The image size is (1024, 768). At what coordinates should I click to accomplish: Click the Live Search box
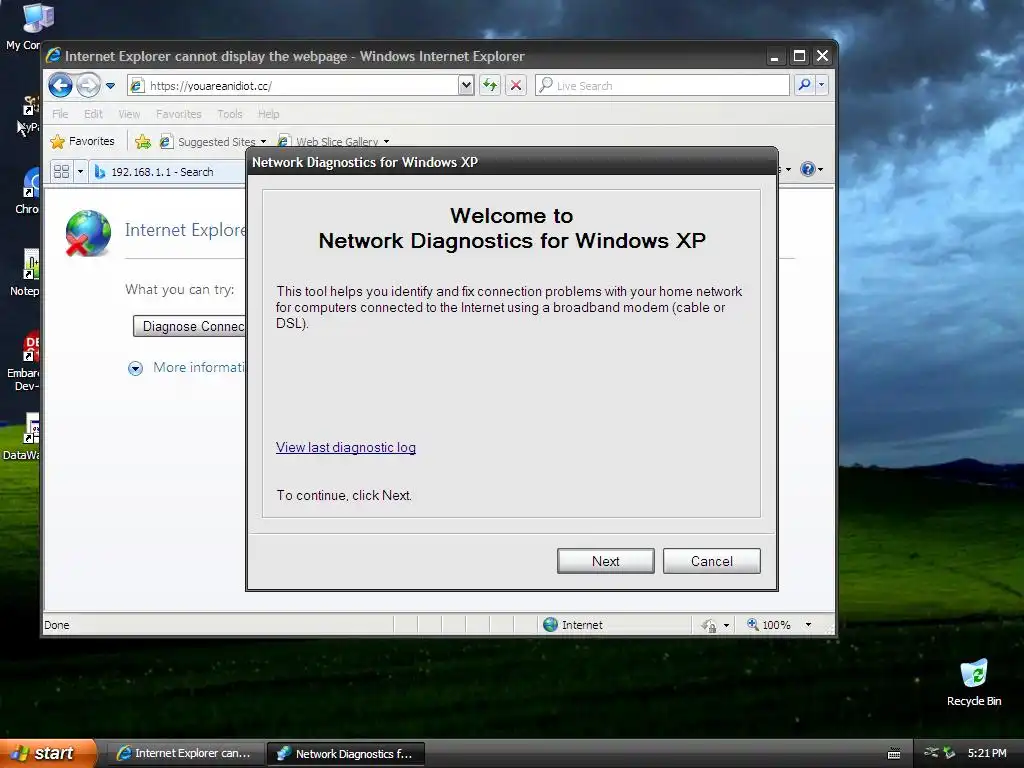point(662,86)
